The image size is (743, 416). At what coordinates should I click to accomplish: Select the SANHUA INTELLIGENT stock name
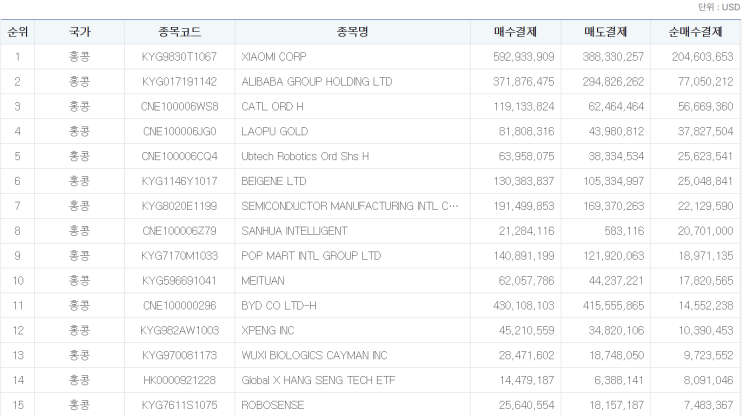[294, 231]
